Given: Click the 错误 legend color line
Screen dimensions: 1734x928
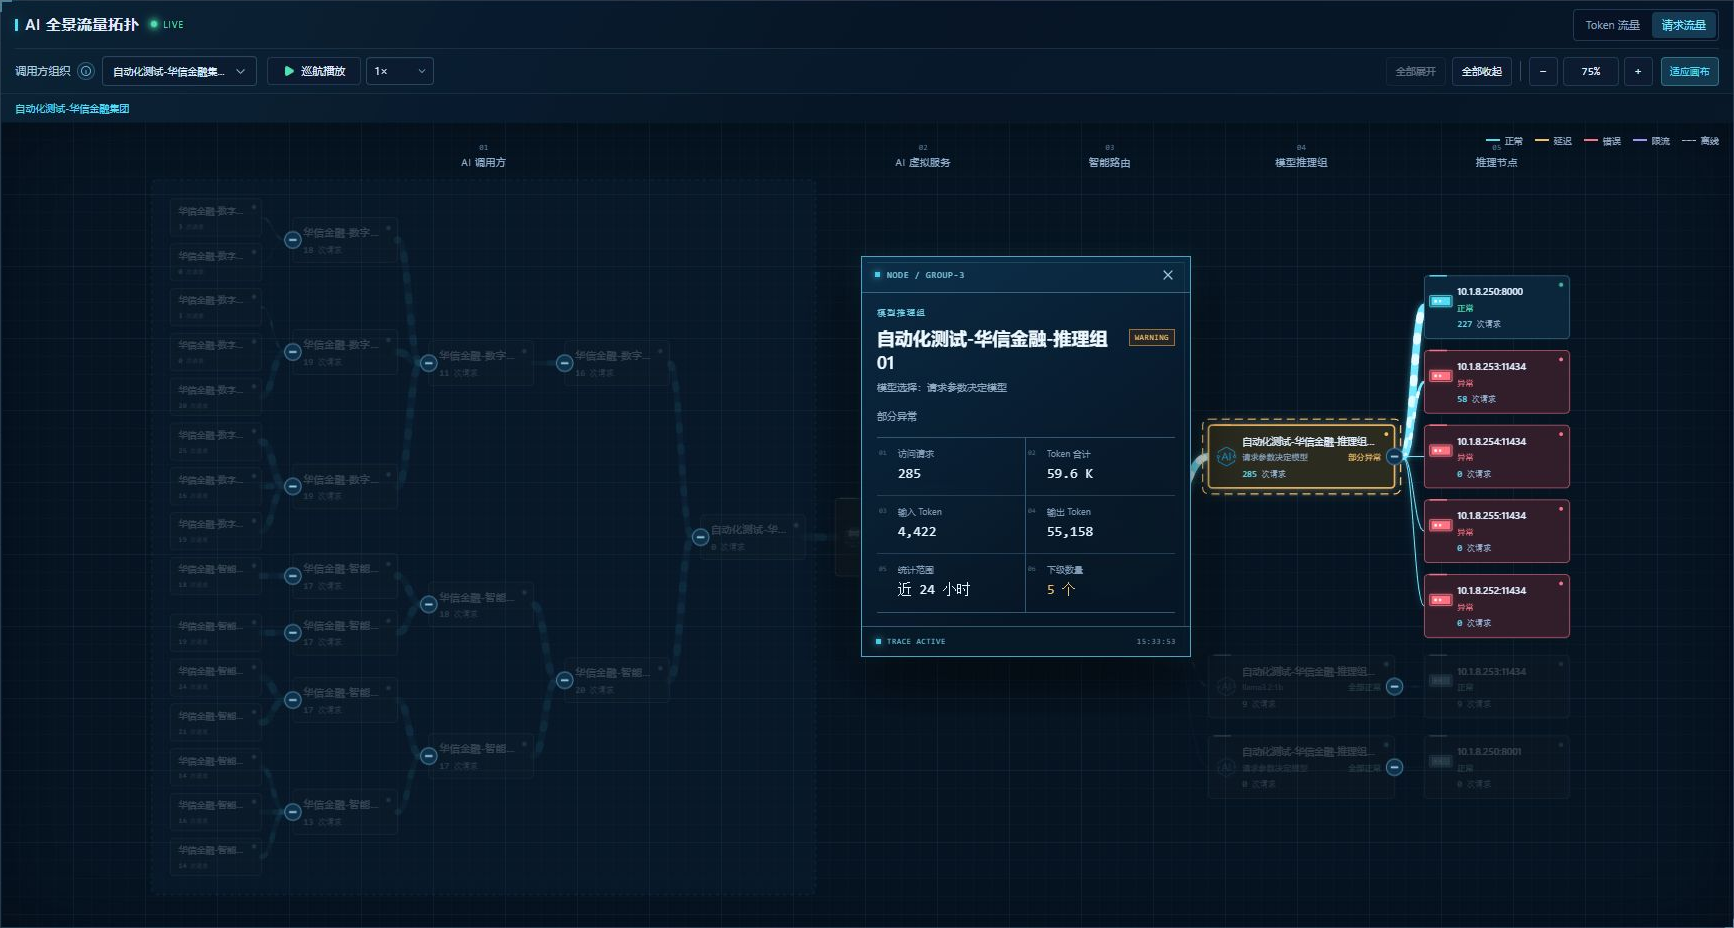Looking at the screenshot, I should tap(1591, 141).
